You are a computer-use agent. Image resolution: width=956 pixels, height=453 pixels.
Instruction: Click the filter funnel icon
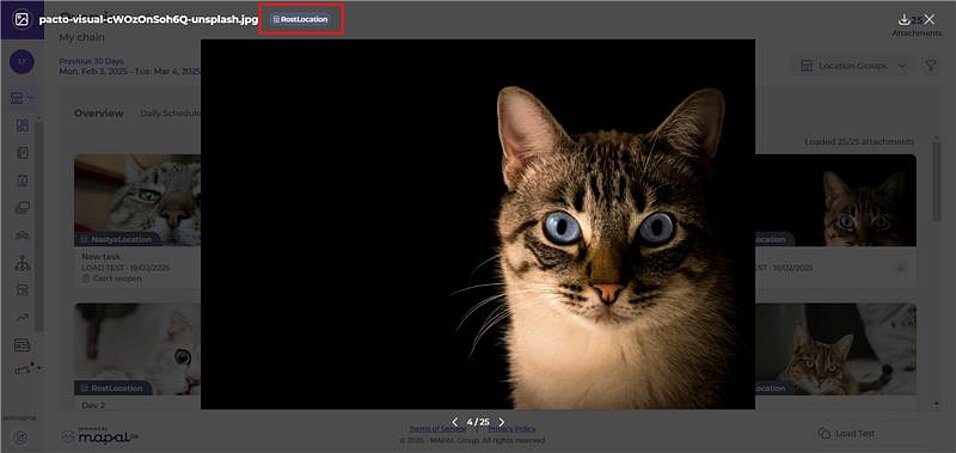click(x=930, y=65)
